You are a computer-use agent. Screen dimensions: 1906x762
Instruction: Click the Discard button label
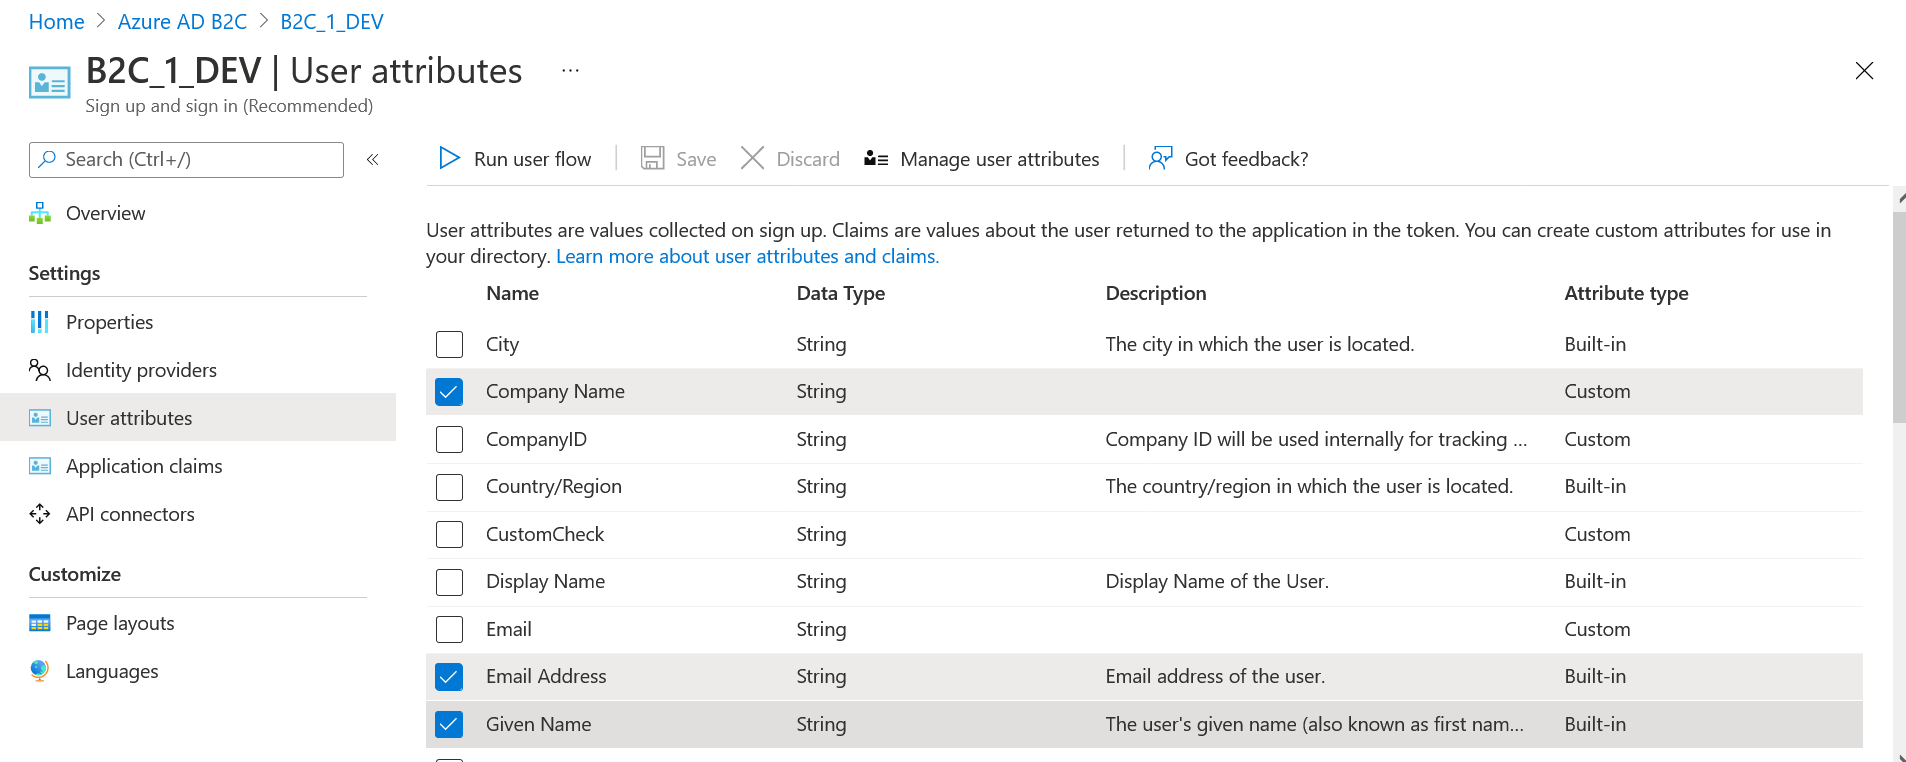[808, 159]
